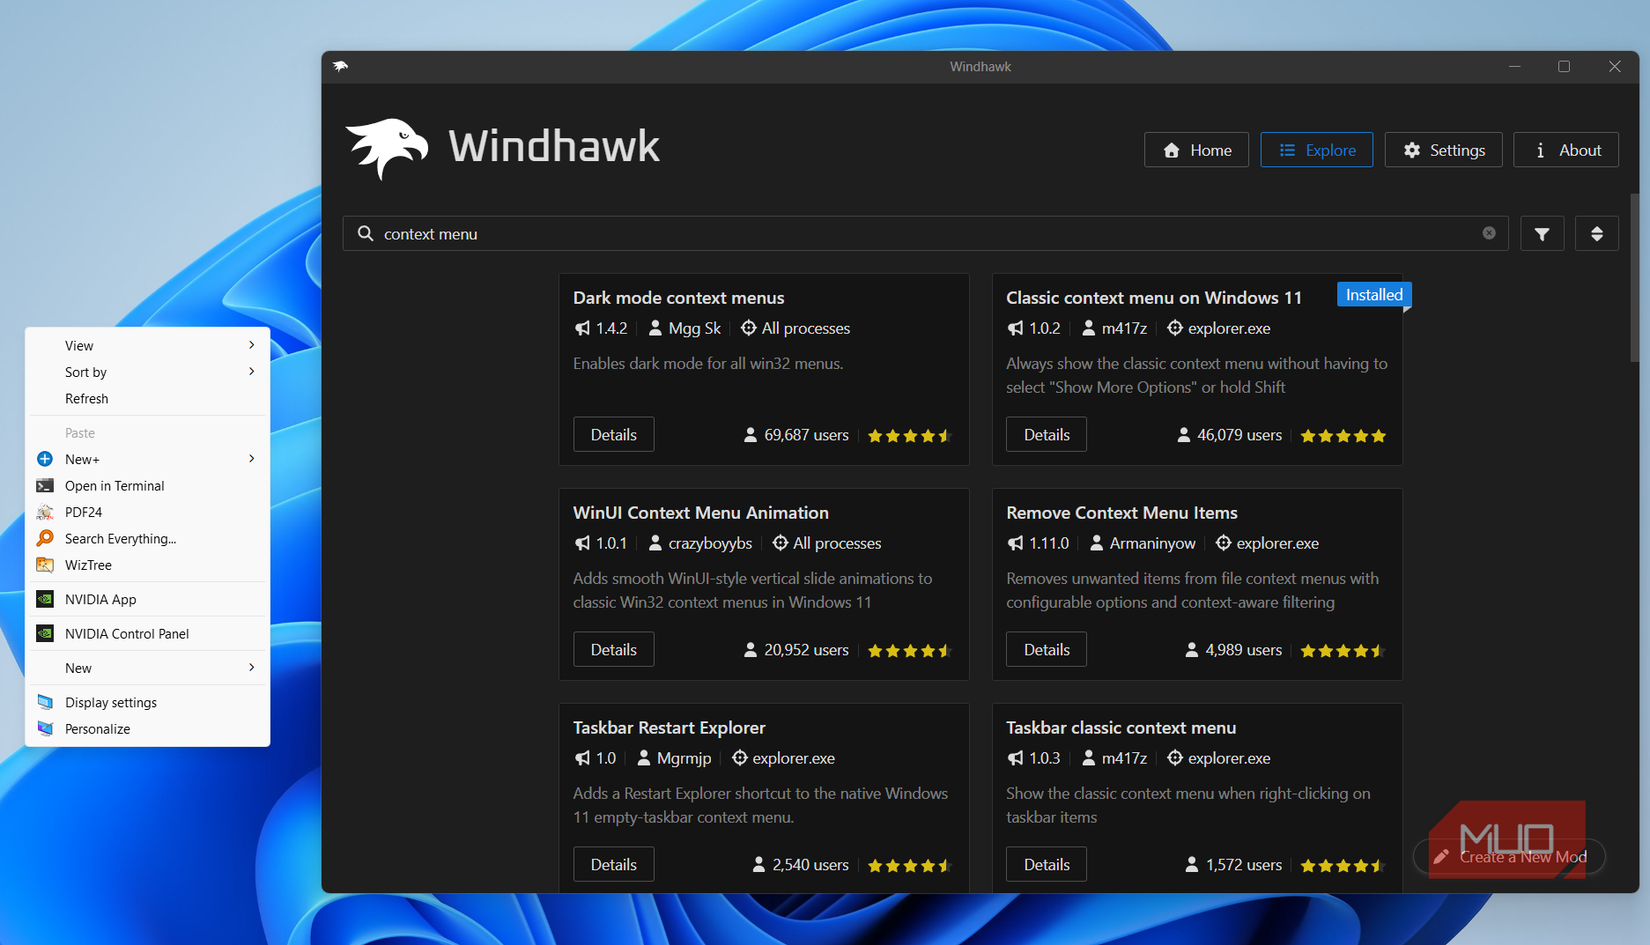Click the Windhawk title bar app icon
Image resolution: width=1650 pixels, height=945 pixels.
(x=341, y=66)
